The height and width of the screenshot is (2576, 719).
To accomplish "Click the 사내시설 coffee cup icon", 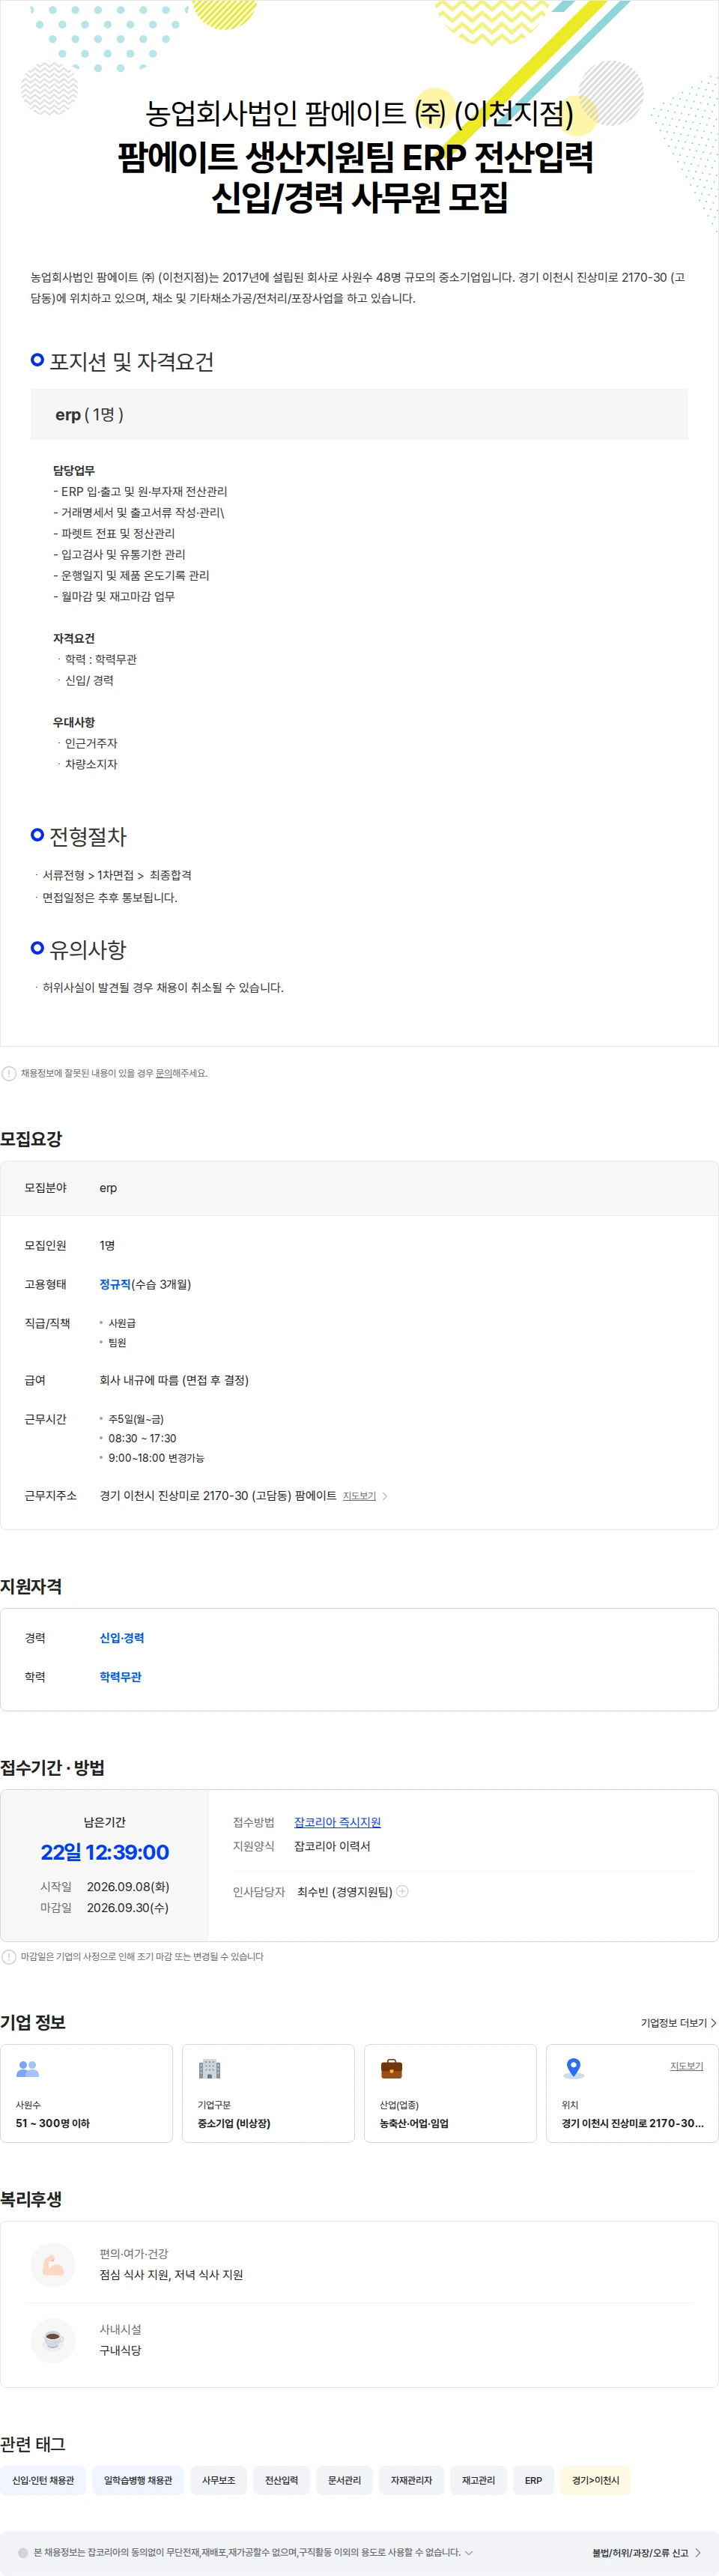I will 53,2340.
